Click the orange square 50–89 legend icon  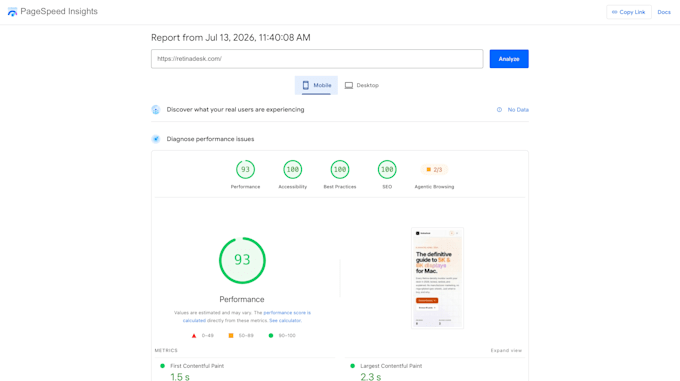click(x=231, y=335)
